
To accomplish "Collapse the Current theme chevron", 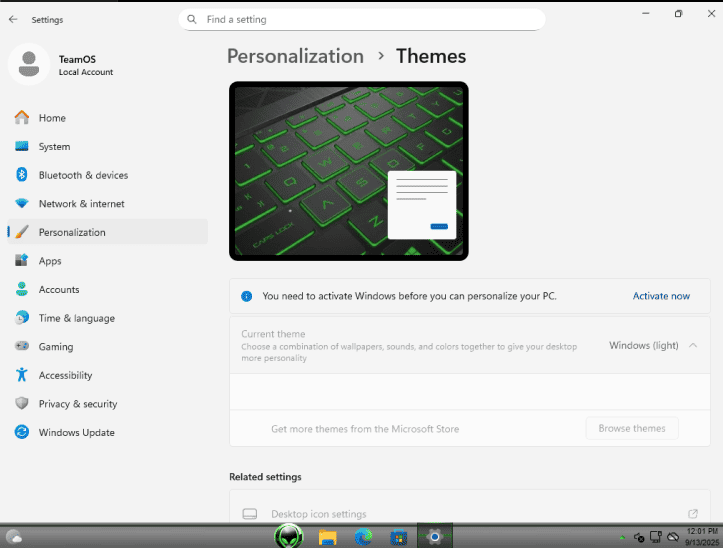I will tap(693, 345).
